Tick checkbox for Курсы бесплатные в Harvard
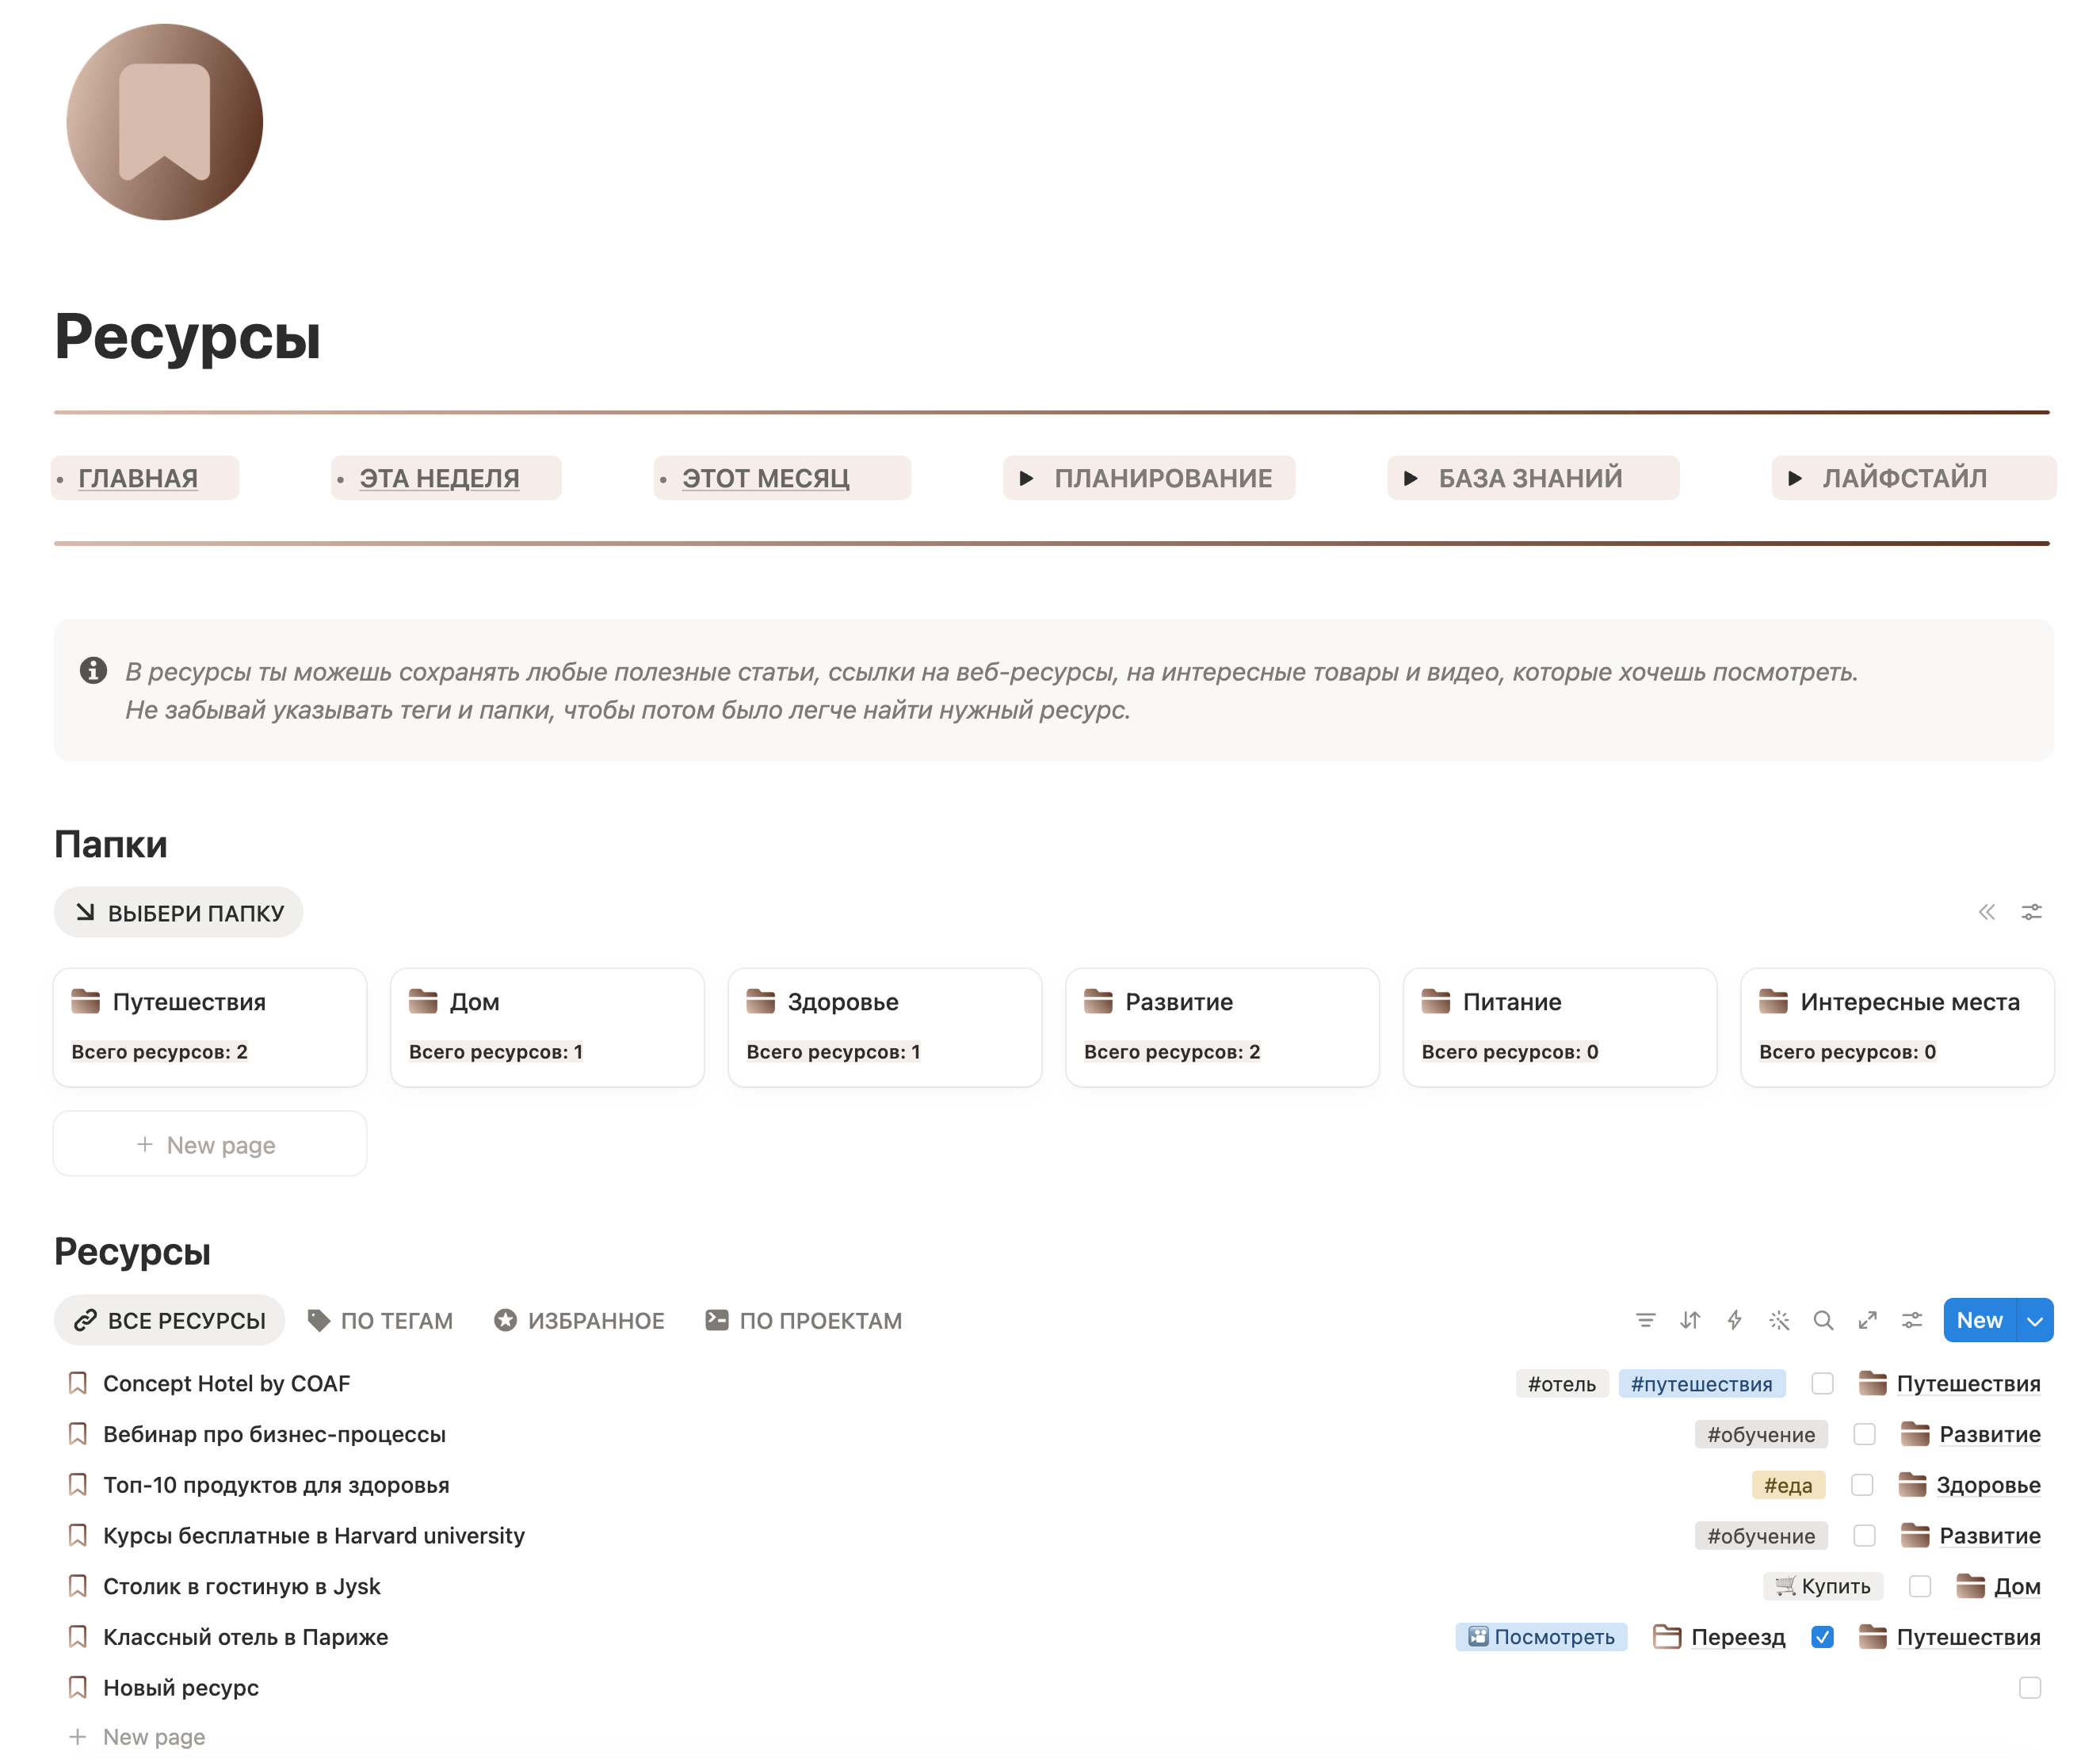Viewport: 2100px width, 1759px height. [1864, 1535]
